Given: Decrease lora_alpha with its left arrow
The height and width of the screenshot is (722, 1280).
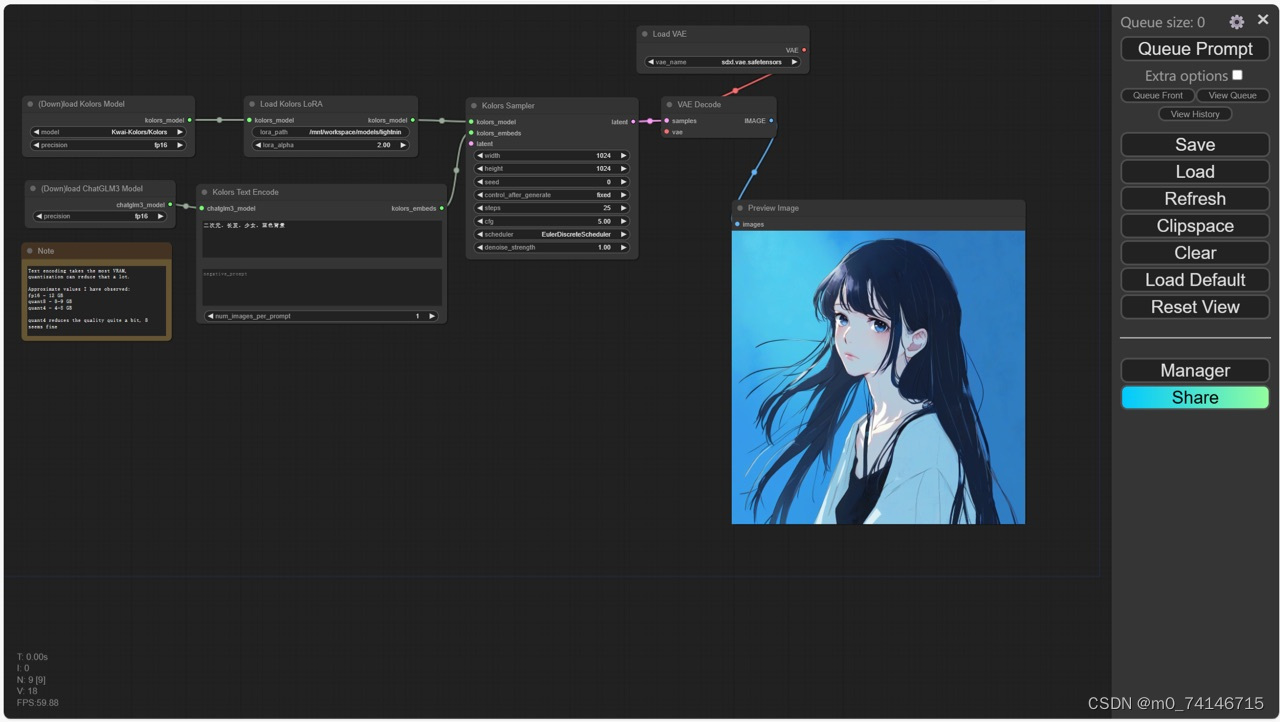Looking at the screenshot, I should [258, 145].
